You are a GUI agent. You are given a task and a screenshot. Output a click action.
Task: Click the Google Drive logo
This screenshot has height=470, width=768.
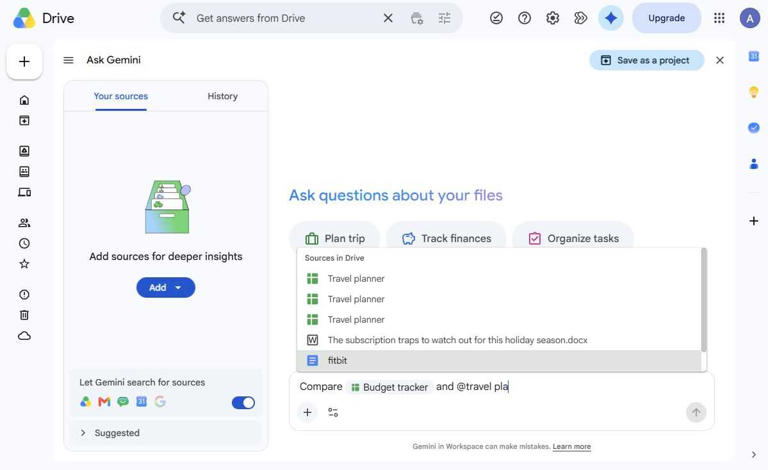click(24, 18)
